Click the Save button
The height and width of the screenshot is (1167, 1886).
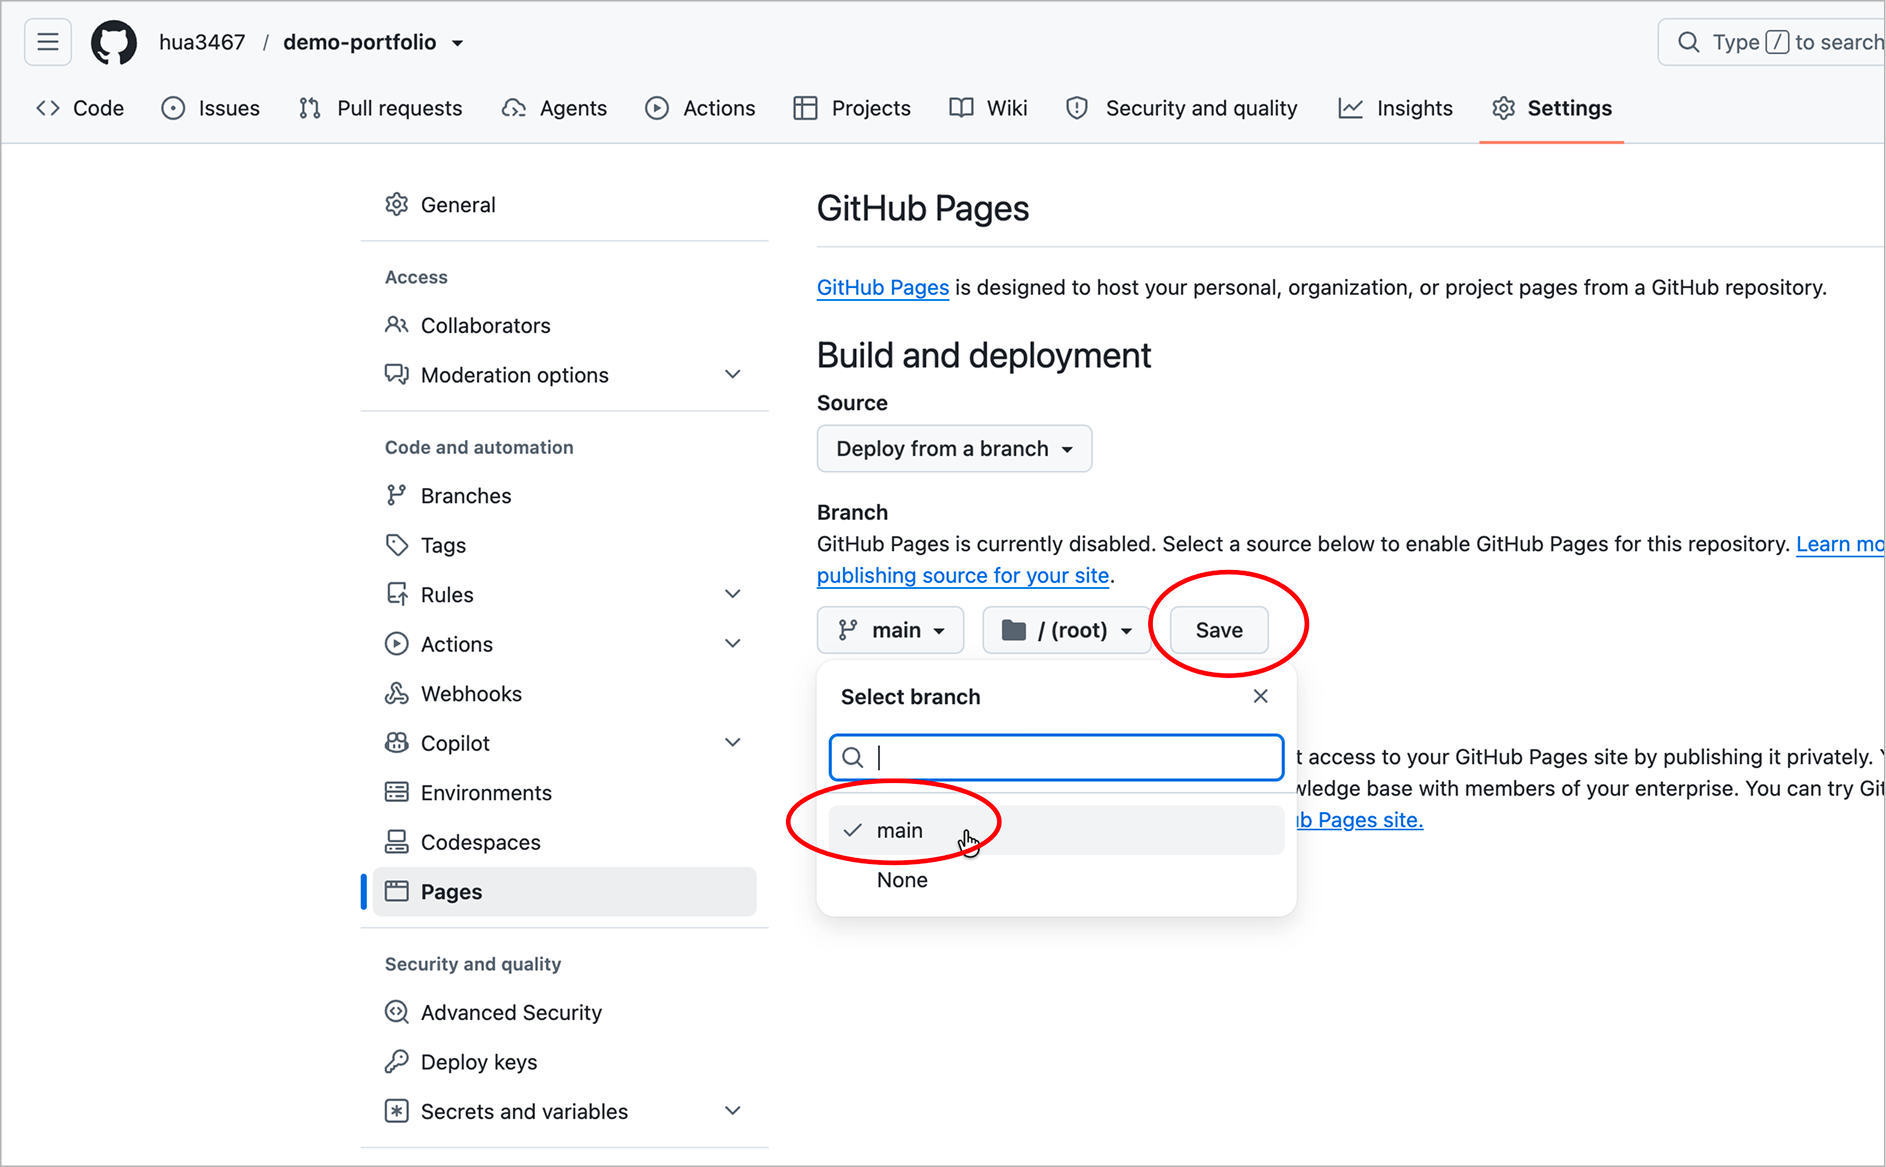click(1219, 630)
